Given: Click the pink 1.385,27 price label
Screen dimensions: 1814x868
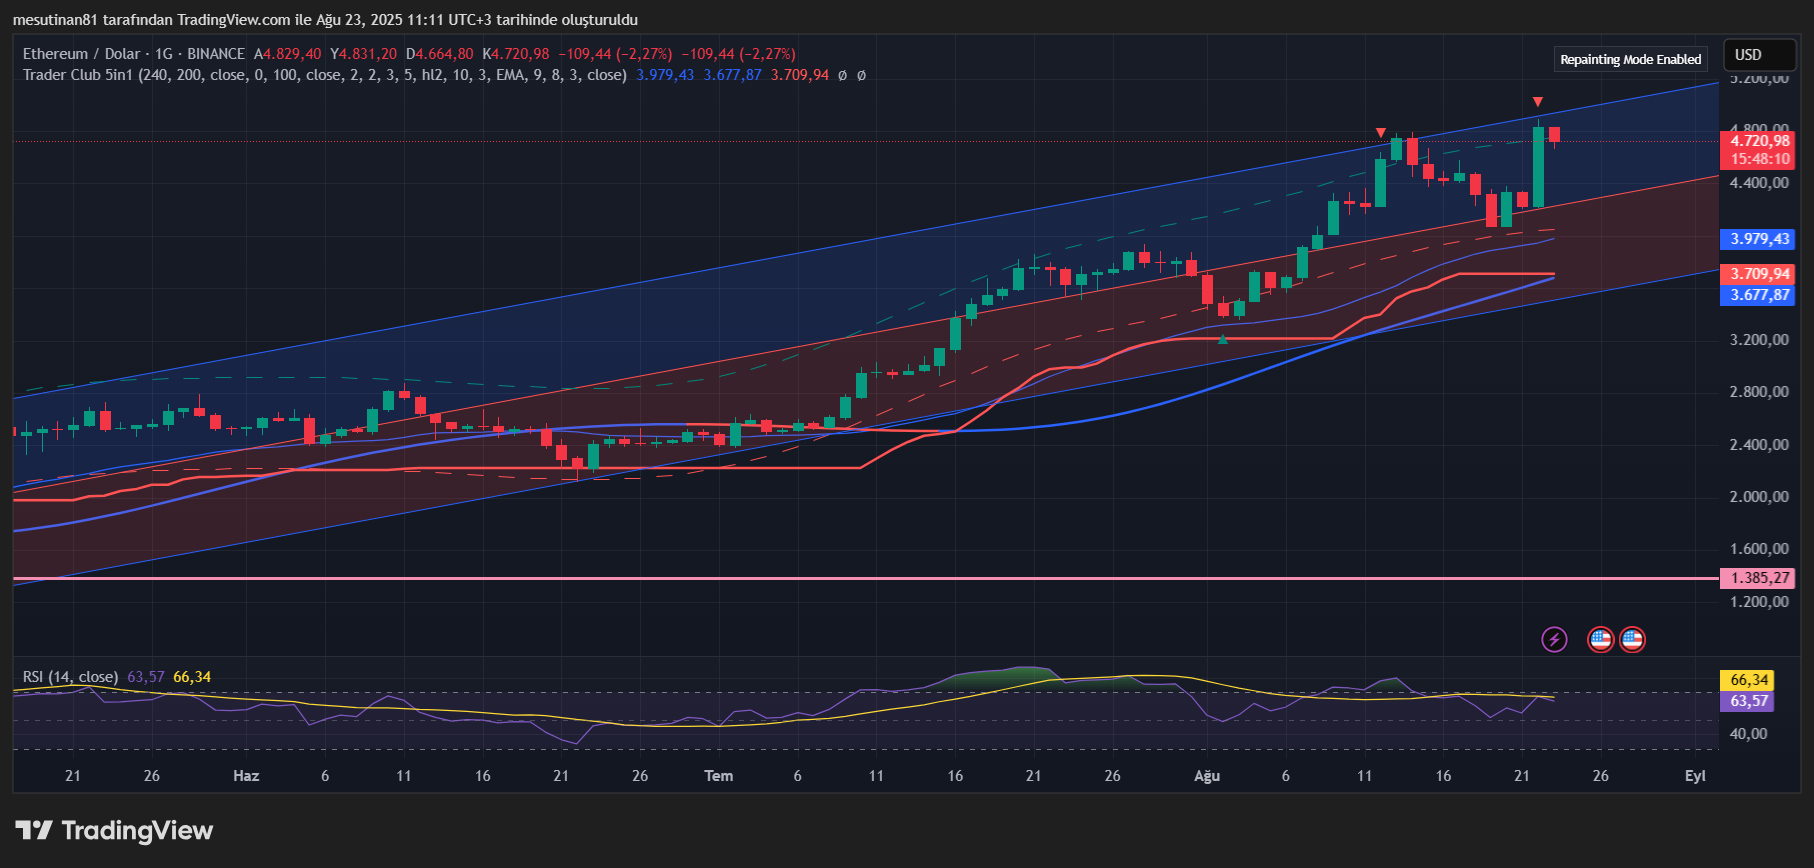Looking at the screenshot, I should click(1758, 578).
